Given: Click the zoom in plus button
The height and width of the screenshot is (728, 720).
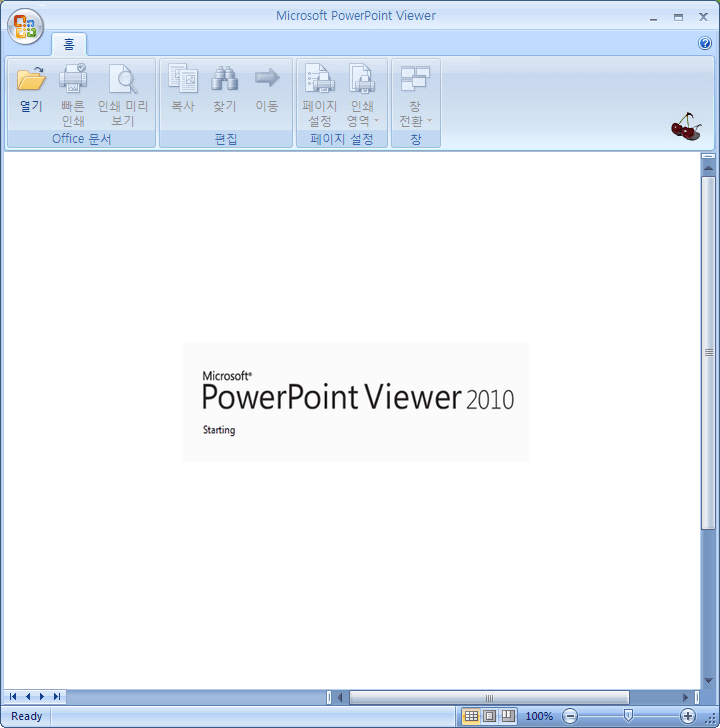Looking at the screenshot, I should [x=688, y=716].
